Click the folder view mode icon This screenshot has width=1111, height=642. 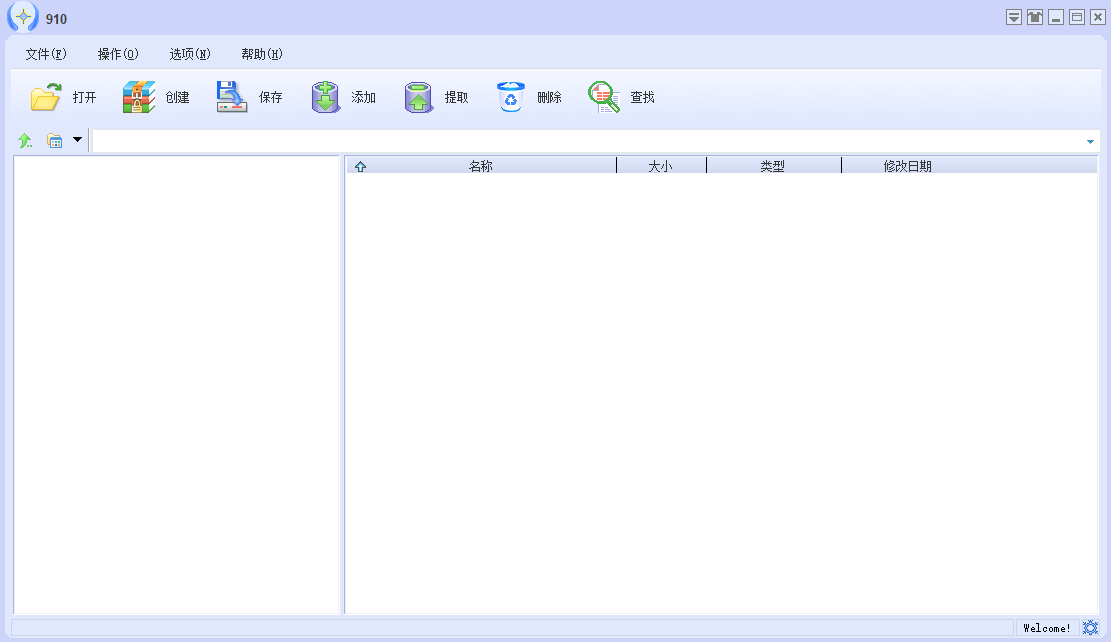tap(55, 141)
